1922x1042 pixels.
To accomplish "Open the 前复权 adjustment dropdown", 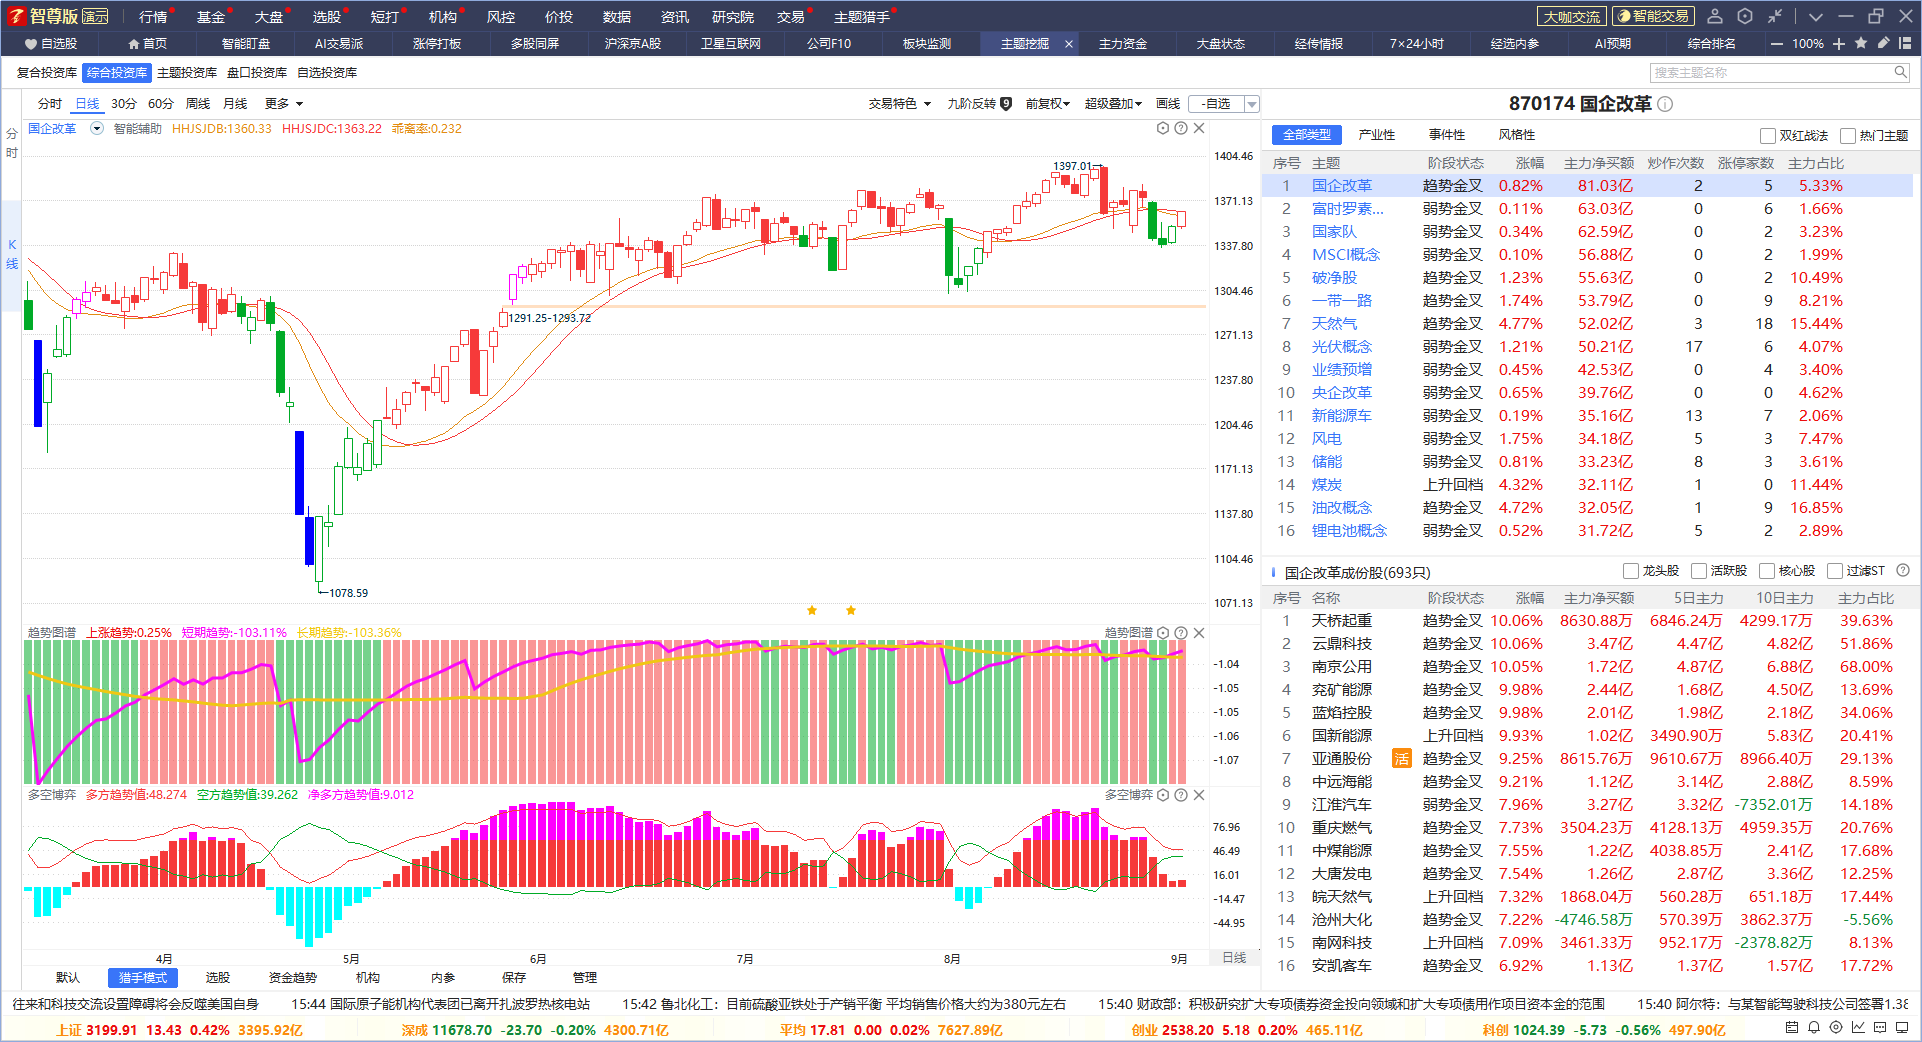I will point(1047,104).
